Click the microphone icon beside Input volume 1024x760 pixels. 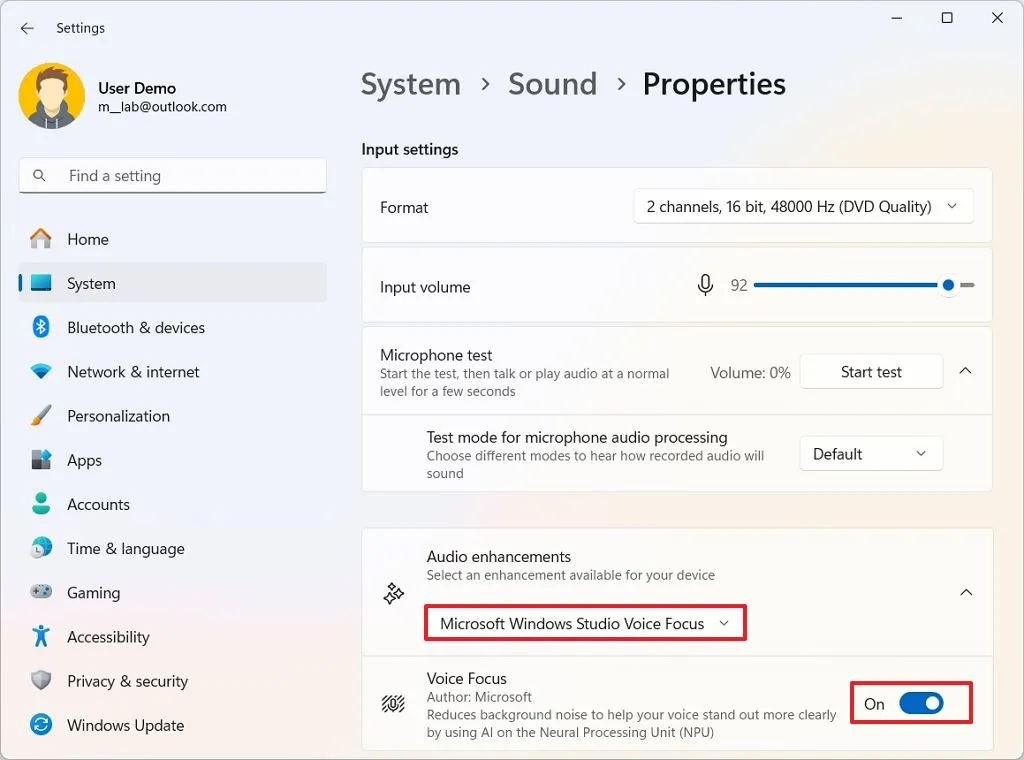[x=705, y=284]
